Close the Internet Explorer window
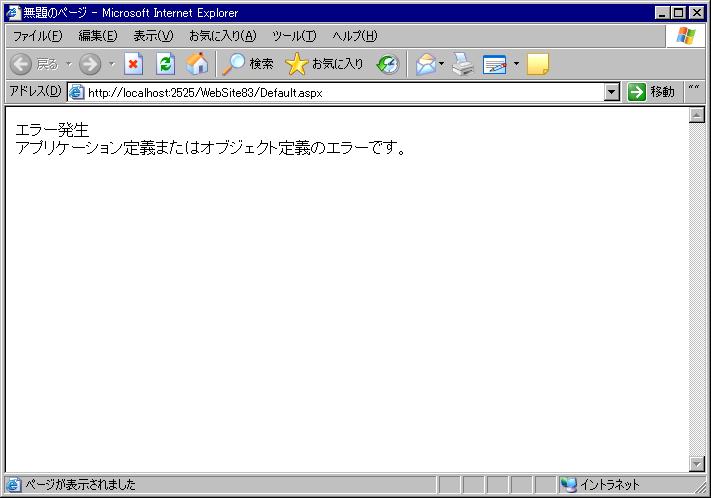Screen dimensions: 711x498 (697, 13)
